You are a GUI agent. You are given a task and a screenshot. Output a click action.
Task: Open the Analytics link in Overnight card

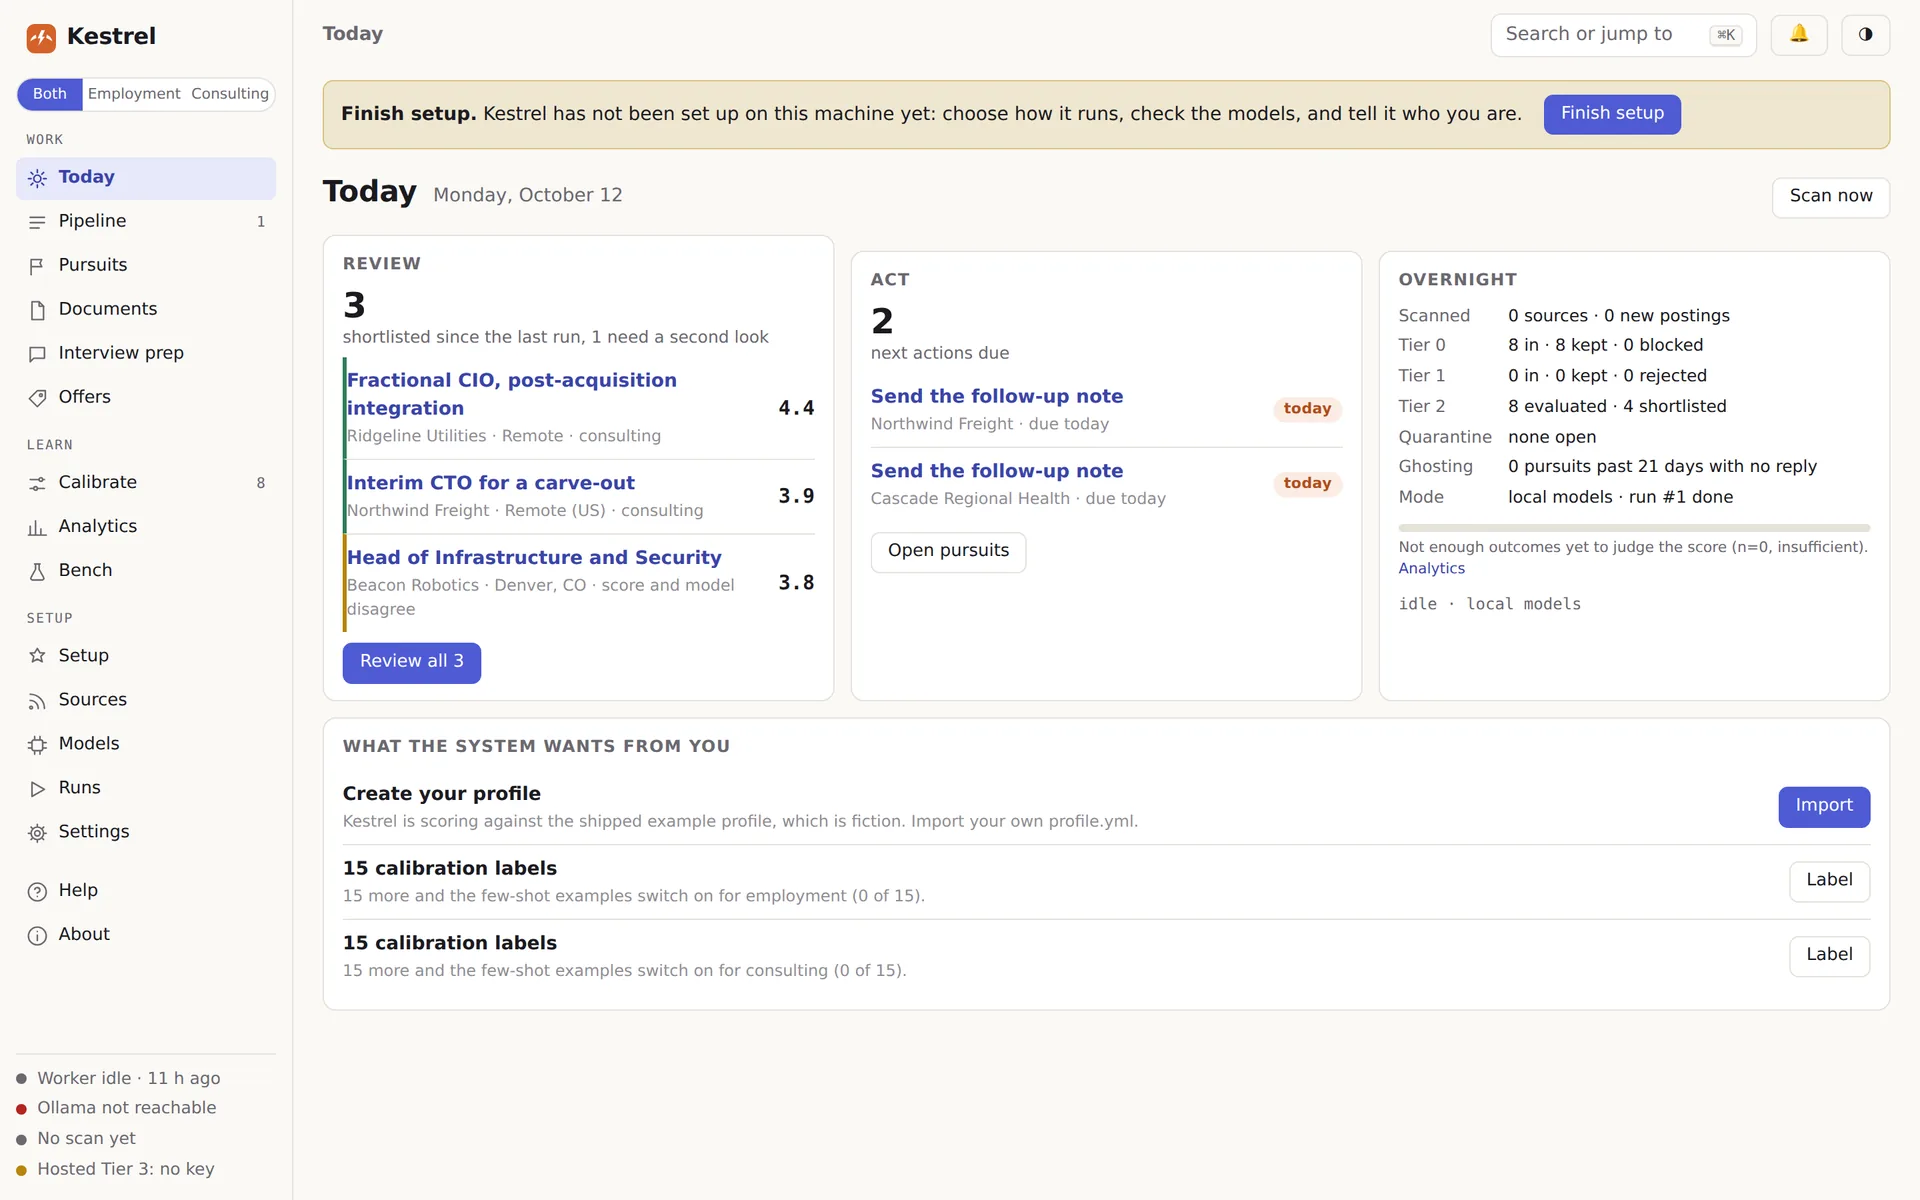click(x=1431, y=568)
